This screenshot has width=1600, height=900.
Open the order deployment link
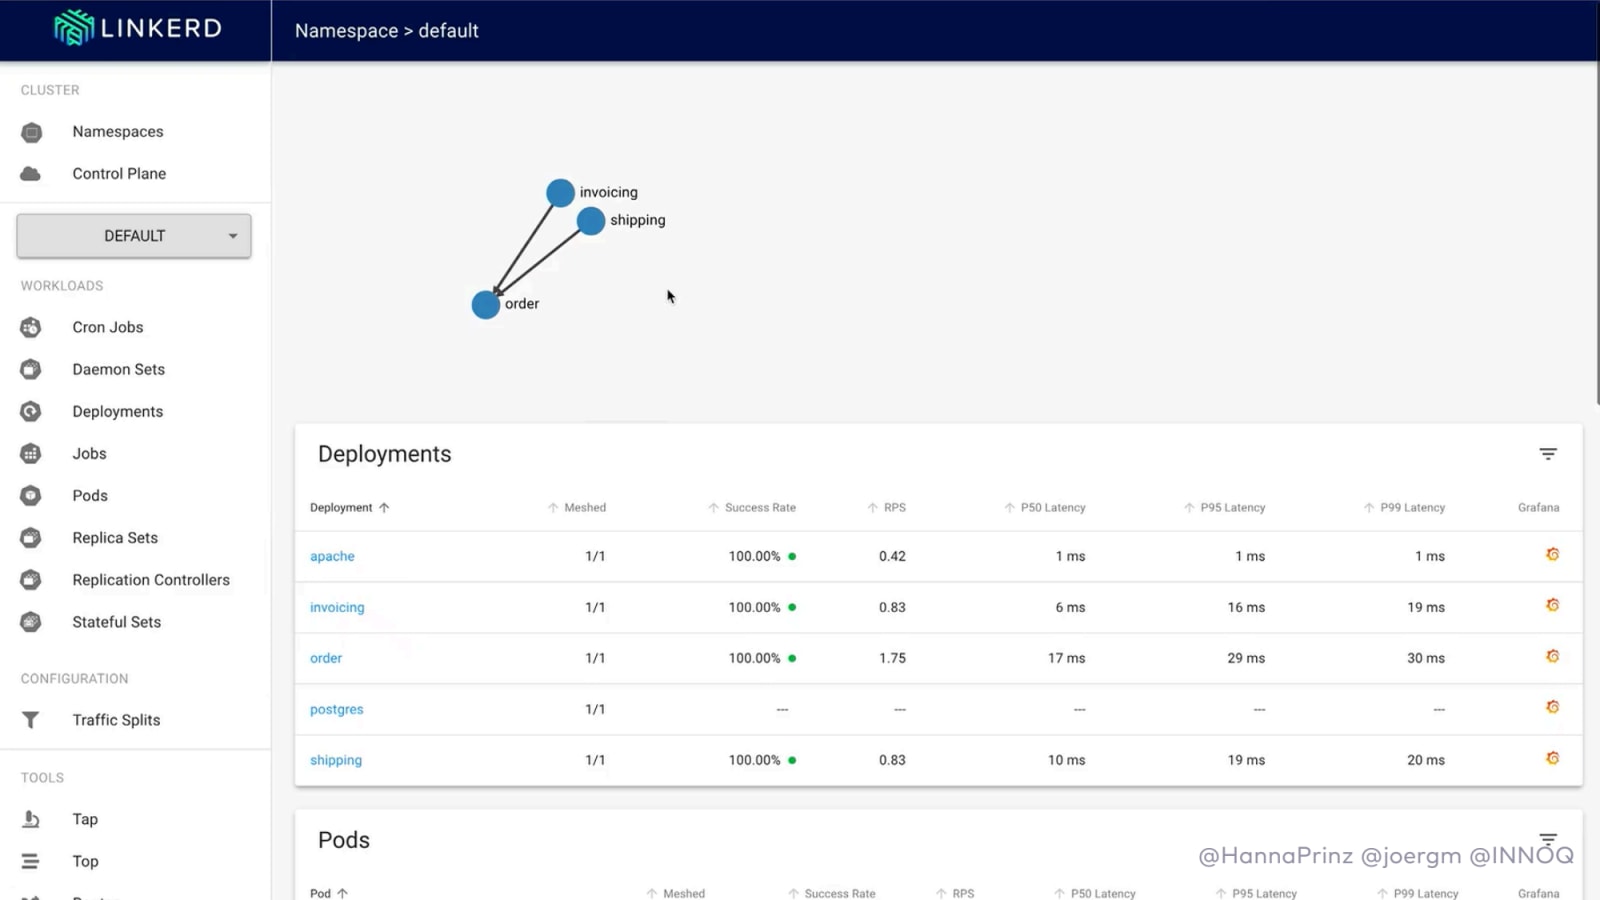coord(326,658)
